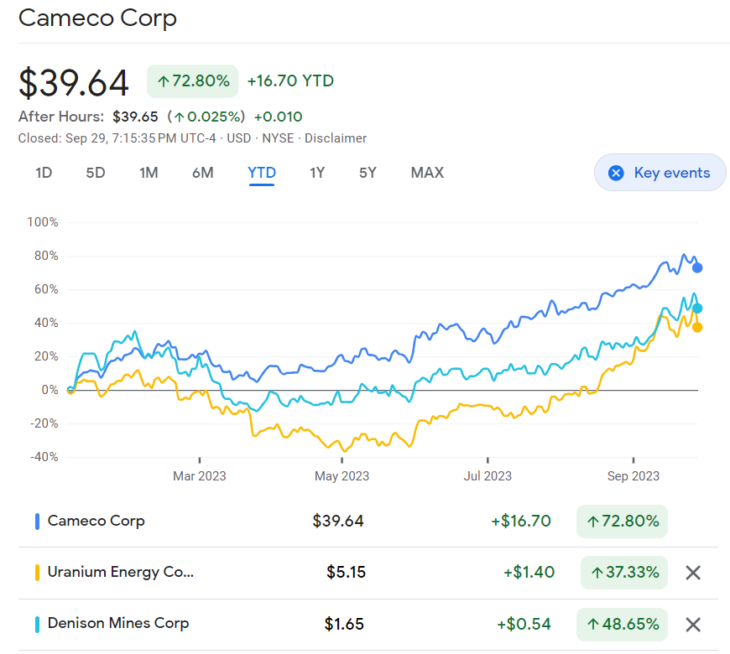Viewport: 730px width, 654px height.
Task: Click teal color marker beside Denison Mines
Action: tap(37, 624)
